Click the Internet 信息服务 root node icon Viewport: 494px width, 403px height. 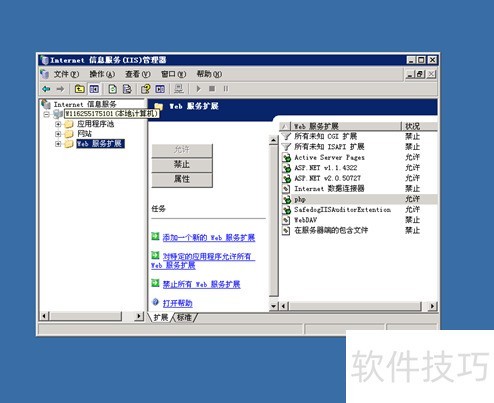point(46,104)
